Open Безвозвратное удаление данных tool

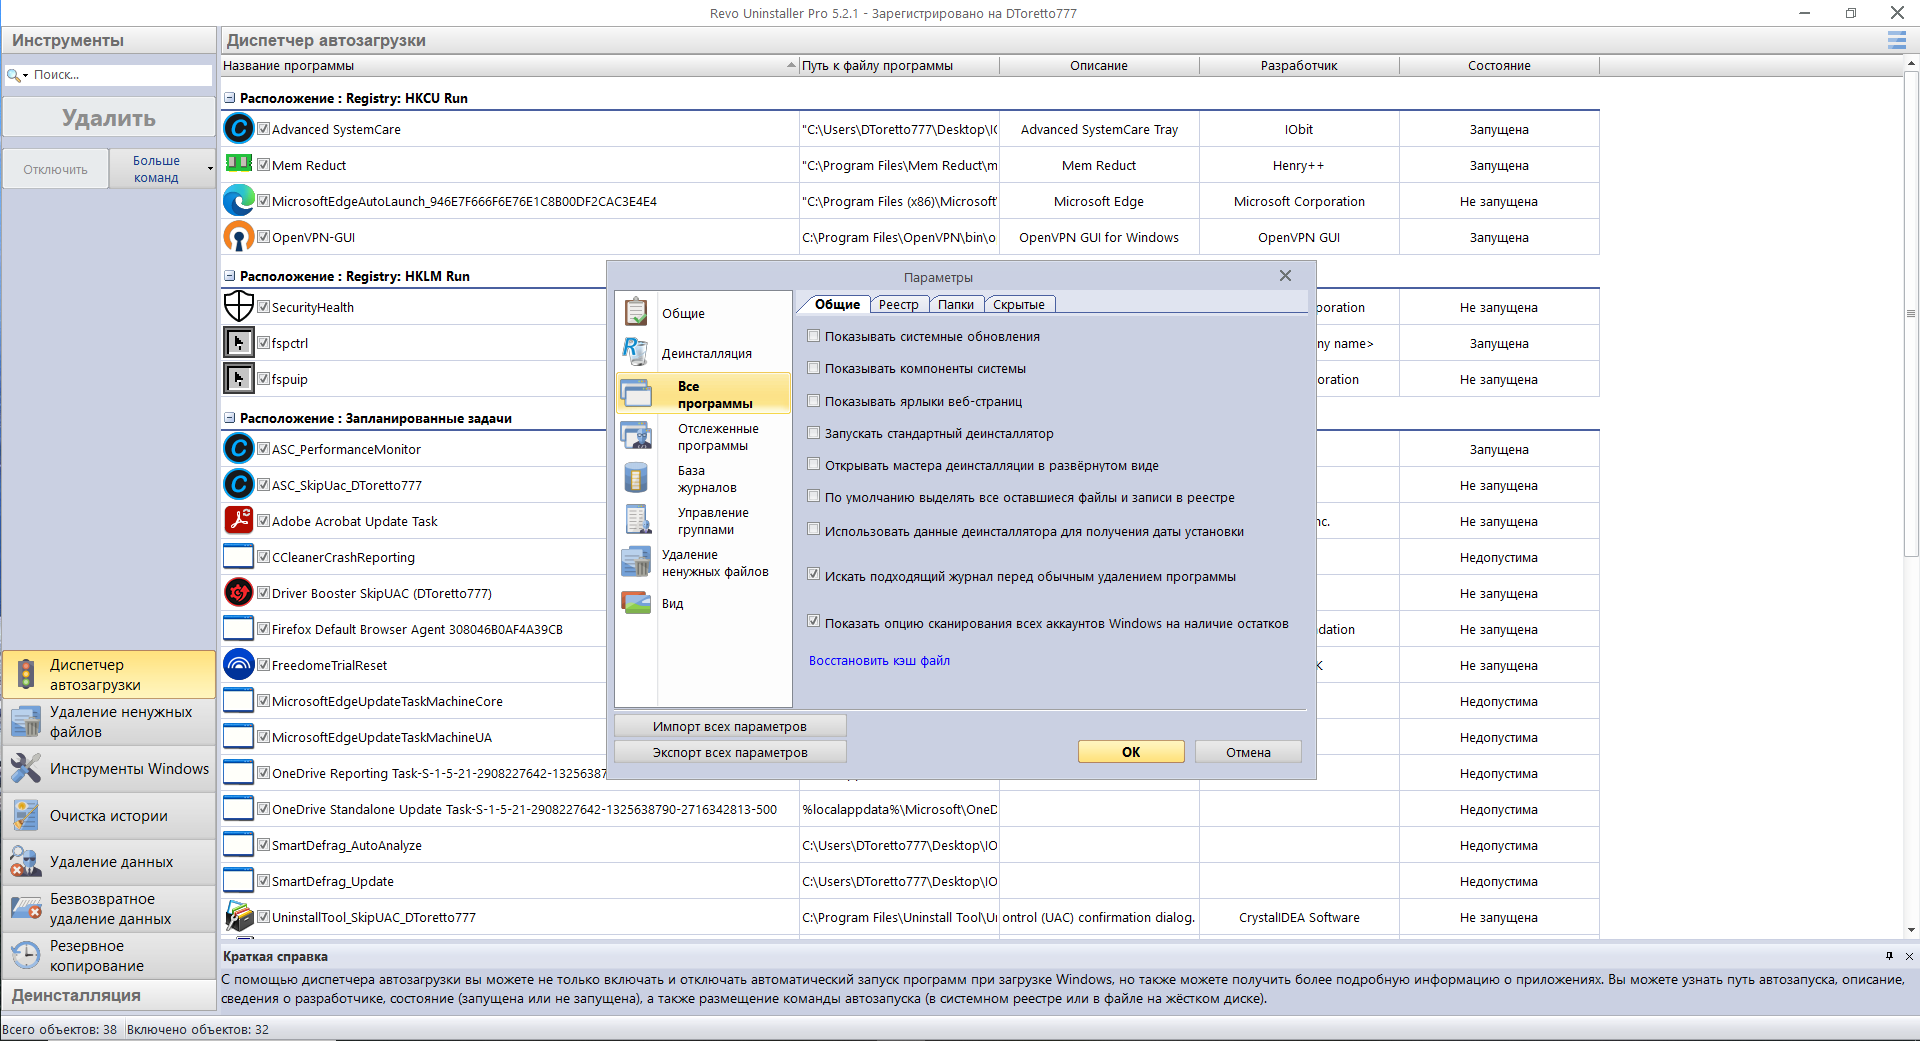coord(109,909)
